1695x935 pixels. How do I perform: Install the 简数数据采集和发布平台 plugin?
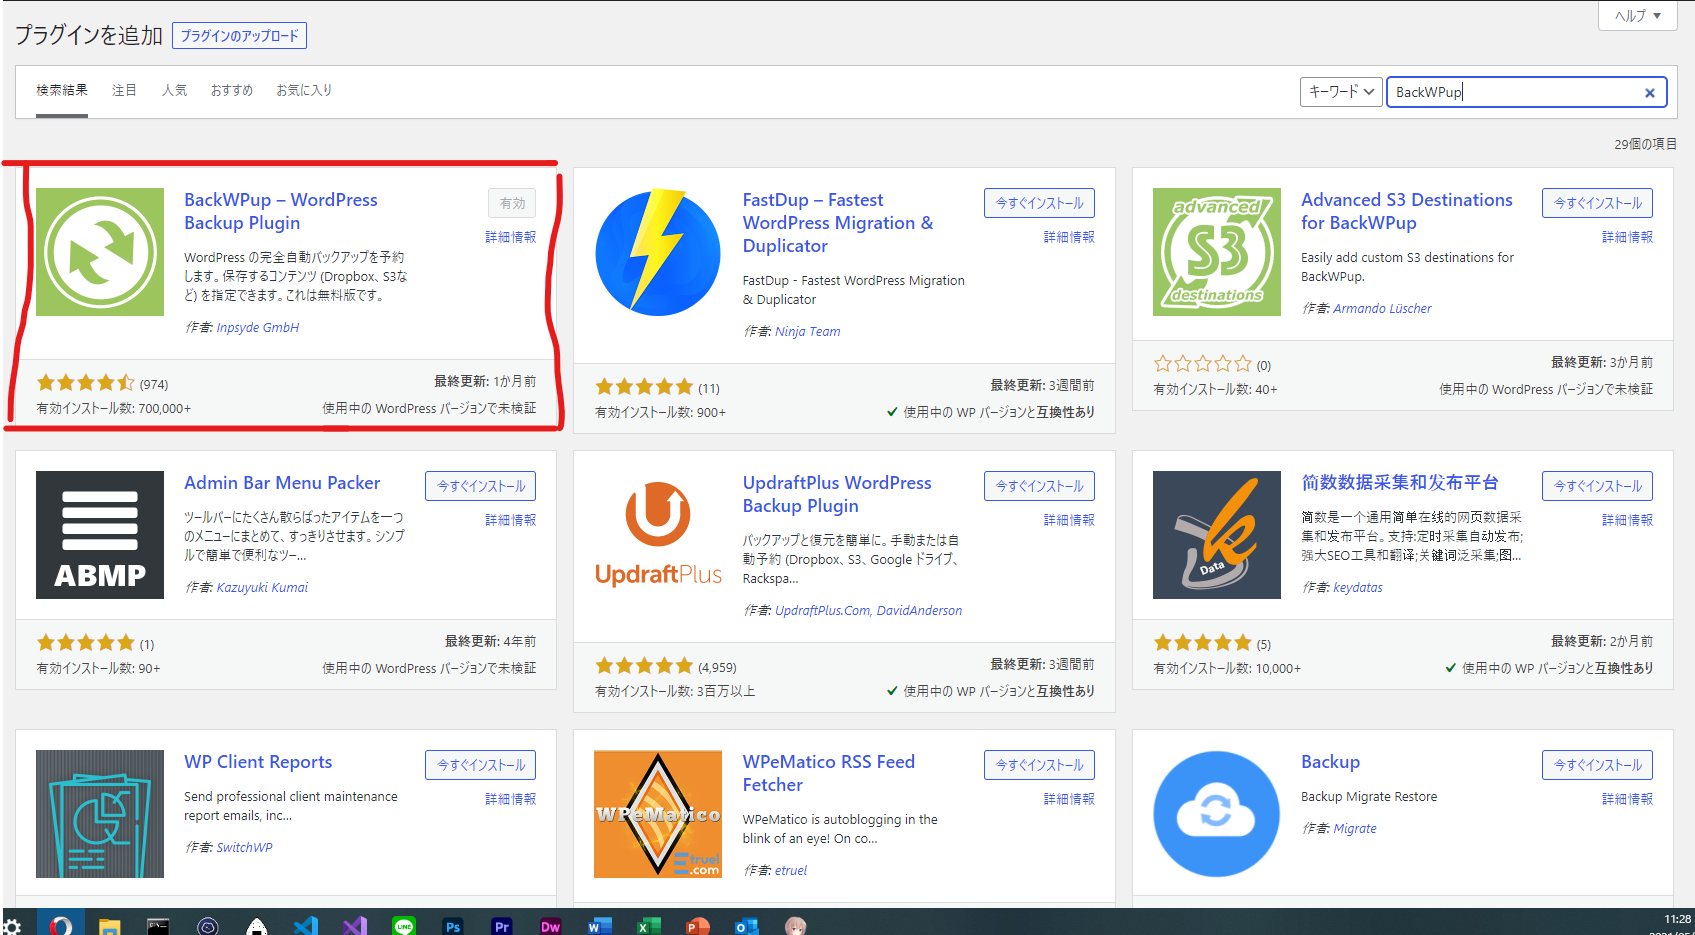pos(1597,486)
